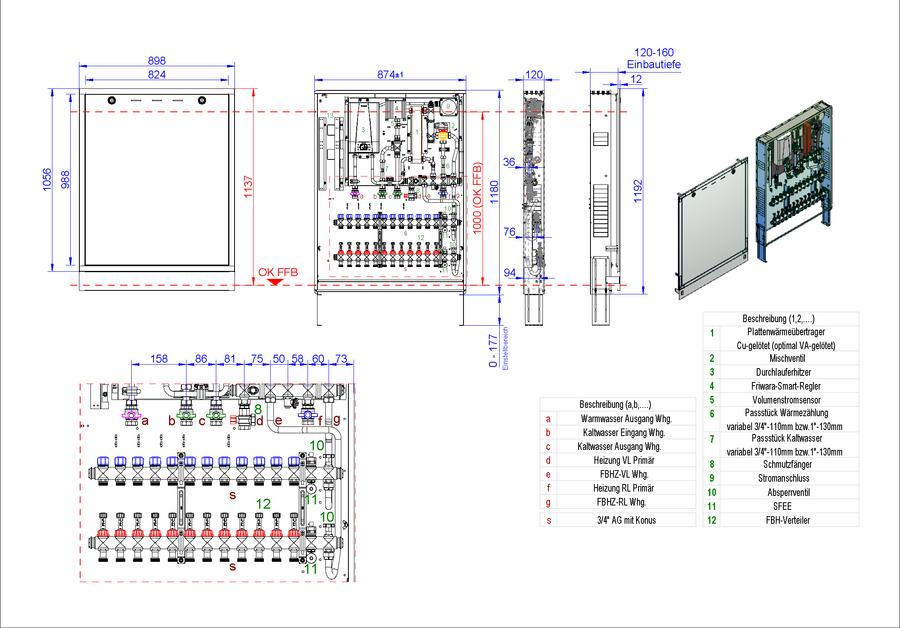Select the Friwara-Smart-Regler legend entry
This screenshot has height=628, width=900.
click(785, 386)
